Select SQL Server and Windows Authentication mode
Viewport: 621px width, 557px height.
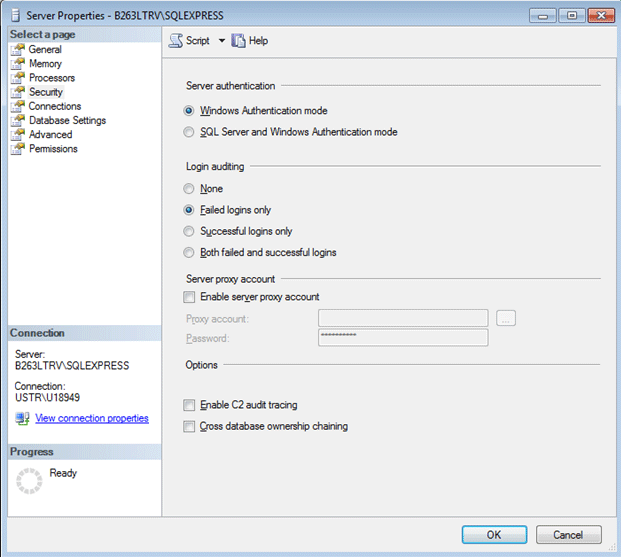tap(190, 132)
